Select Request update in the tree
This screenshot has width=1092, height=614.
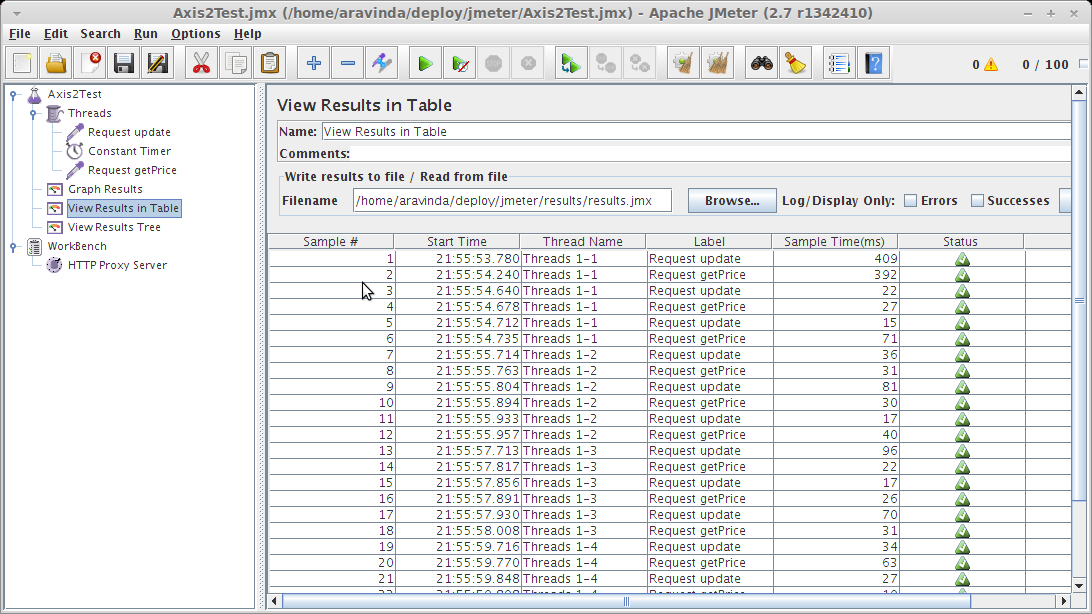coord(130,132)
